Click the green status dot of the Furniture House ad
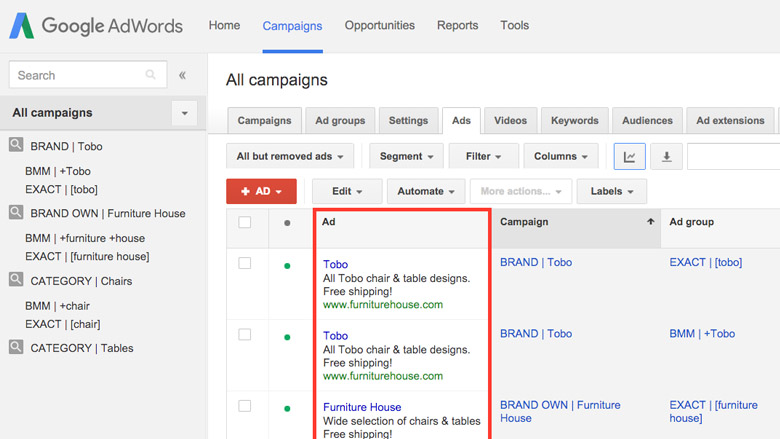The height and width of the screenshot is (439, 780). coord(287,409)
